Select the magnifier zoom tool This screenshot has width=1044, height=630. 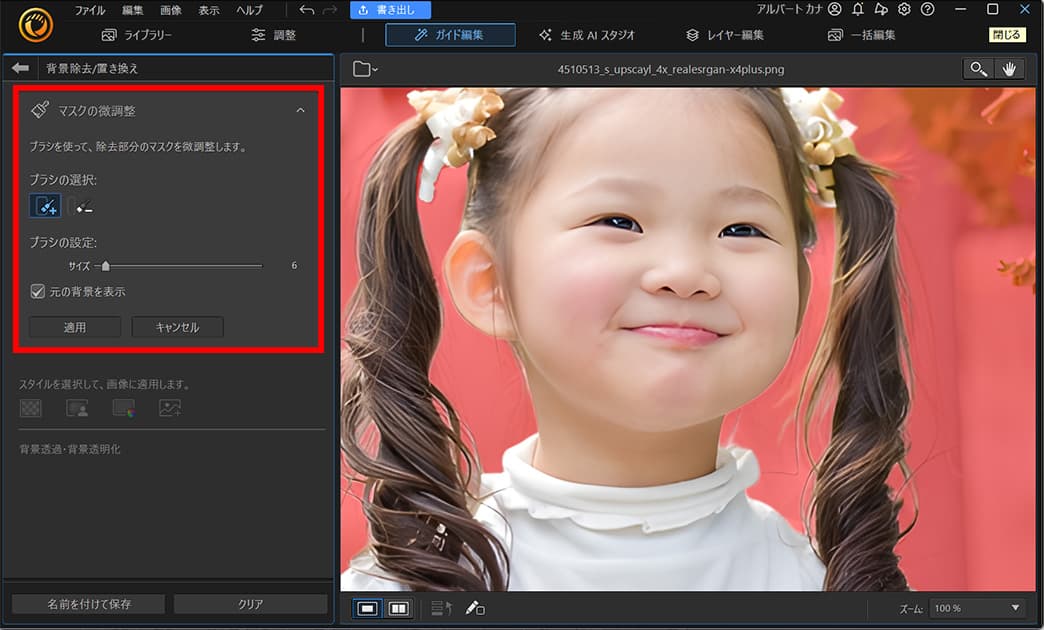click(978, 68)
